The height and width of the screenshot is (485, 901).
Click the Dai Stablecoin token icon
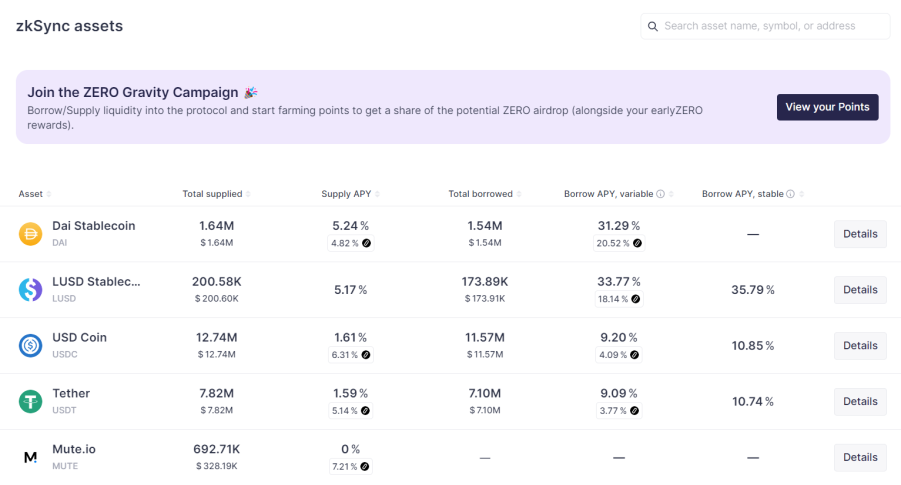click(30, 234)
